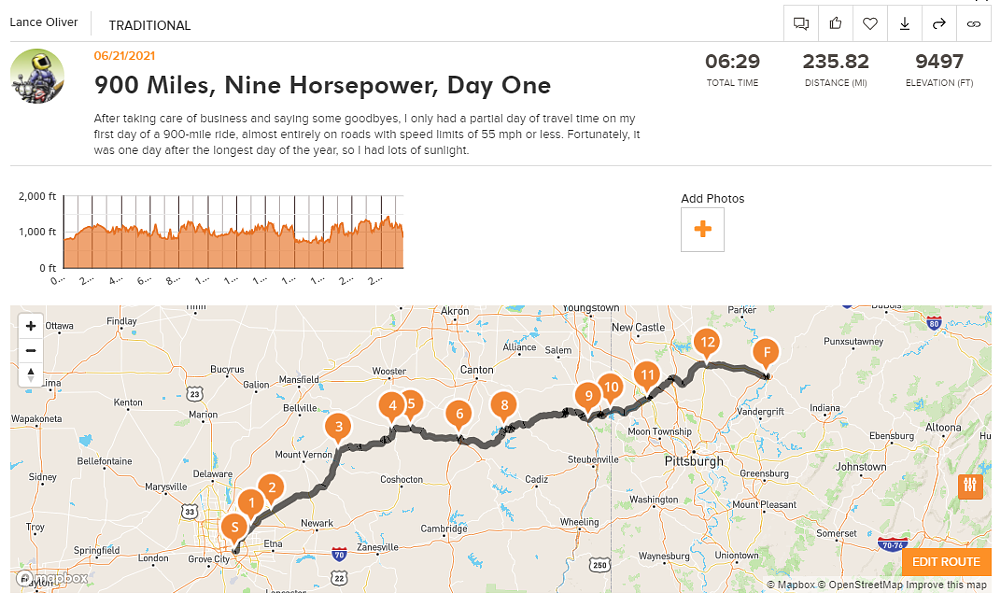Image resolution: width=1000 pixels, height=602 pixels.
Task: Click the rider avatar thumbnail
Action: 37,76
